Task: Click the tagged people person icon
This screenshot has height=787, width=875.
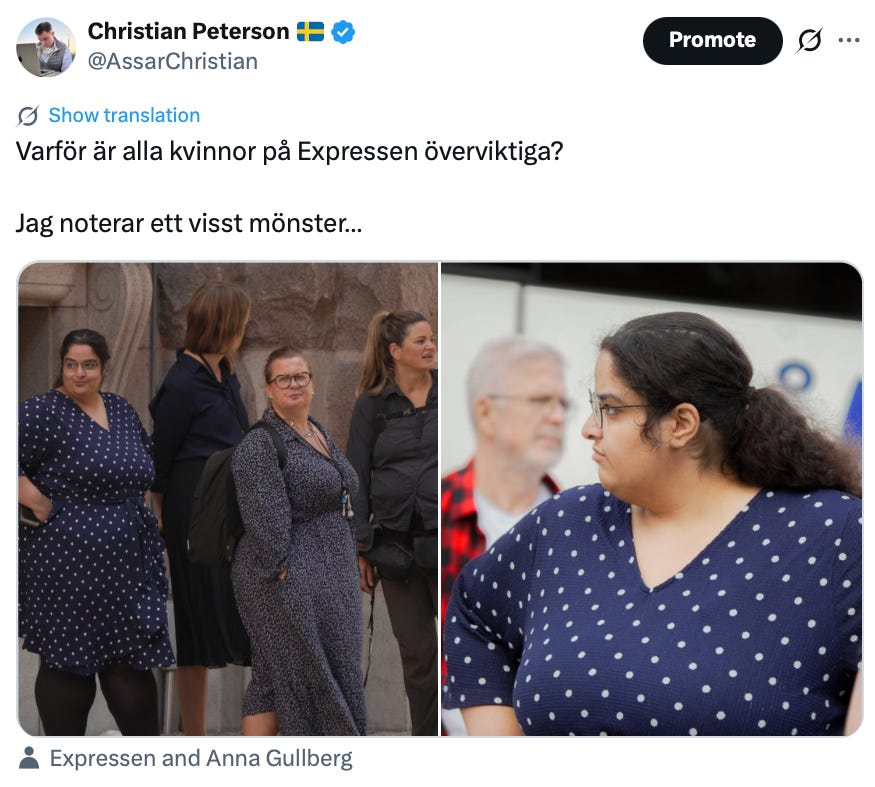Action: tap(29, 758)
